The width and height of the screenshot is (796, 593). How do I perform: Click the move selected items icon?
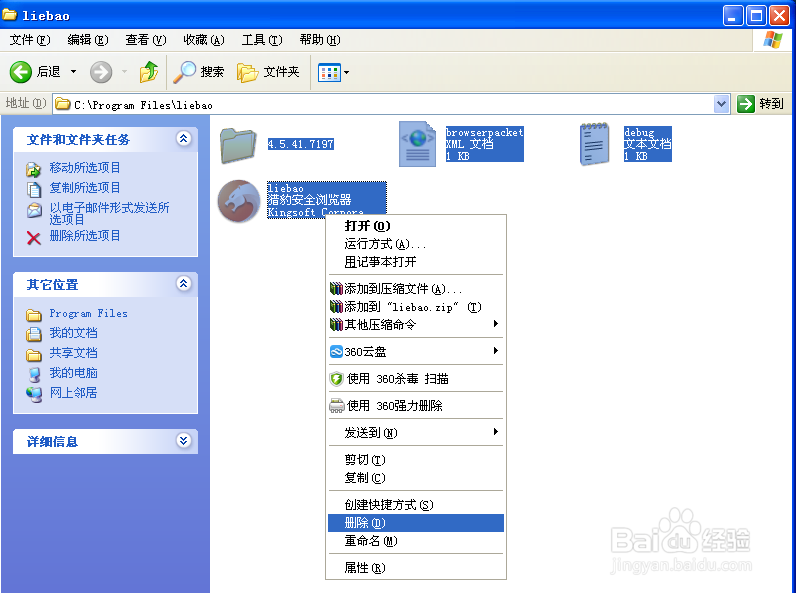tap(34, 169)
